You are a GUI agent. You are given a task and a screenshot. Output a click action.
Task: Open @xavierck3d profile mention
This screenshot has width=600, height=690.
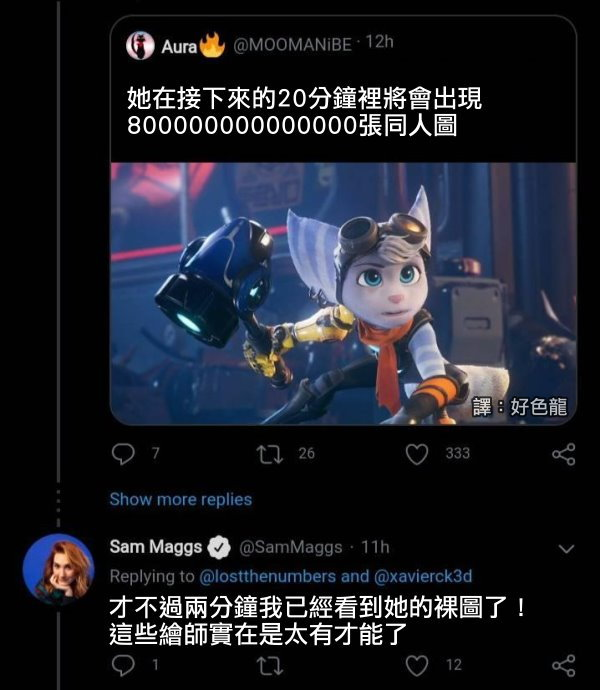tap(423, 576)
